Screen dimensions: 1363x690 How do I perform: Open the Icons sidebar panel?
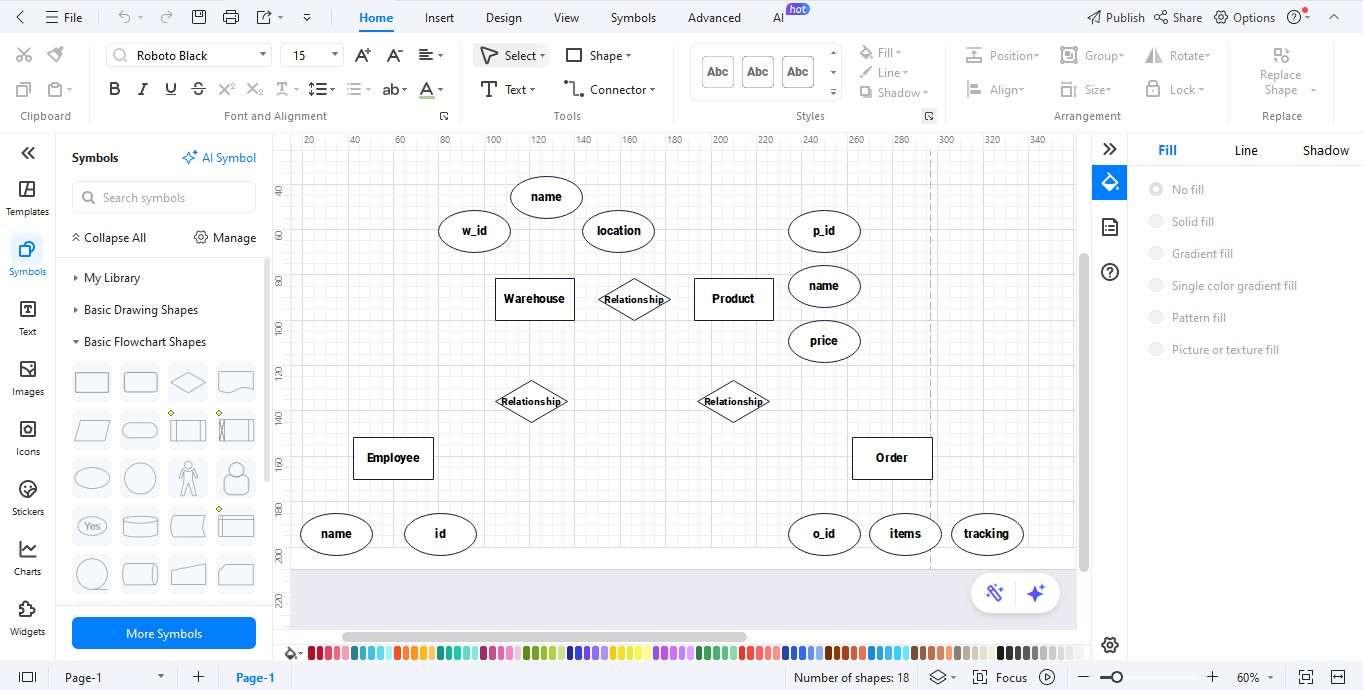(27, 438)
